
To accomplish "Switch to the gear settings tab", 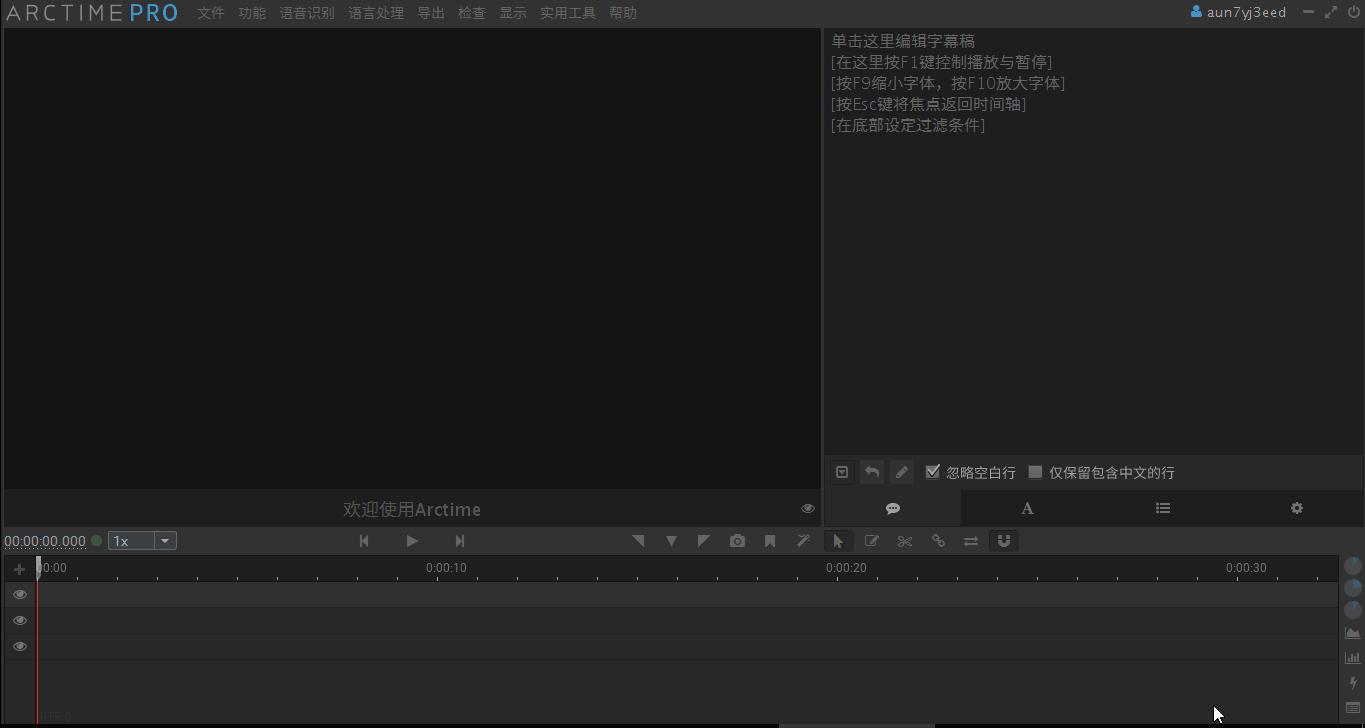I will pos(1296,508).
